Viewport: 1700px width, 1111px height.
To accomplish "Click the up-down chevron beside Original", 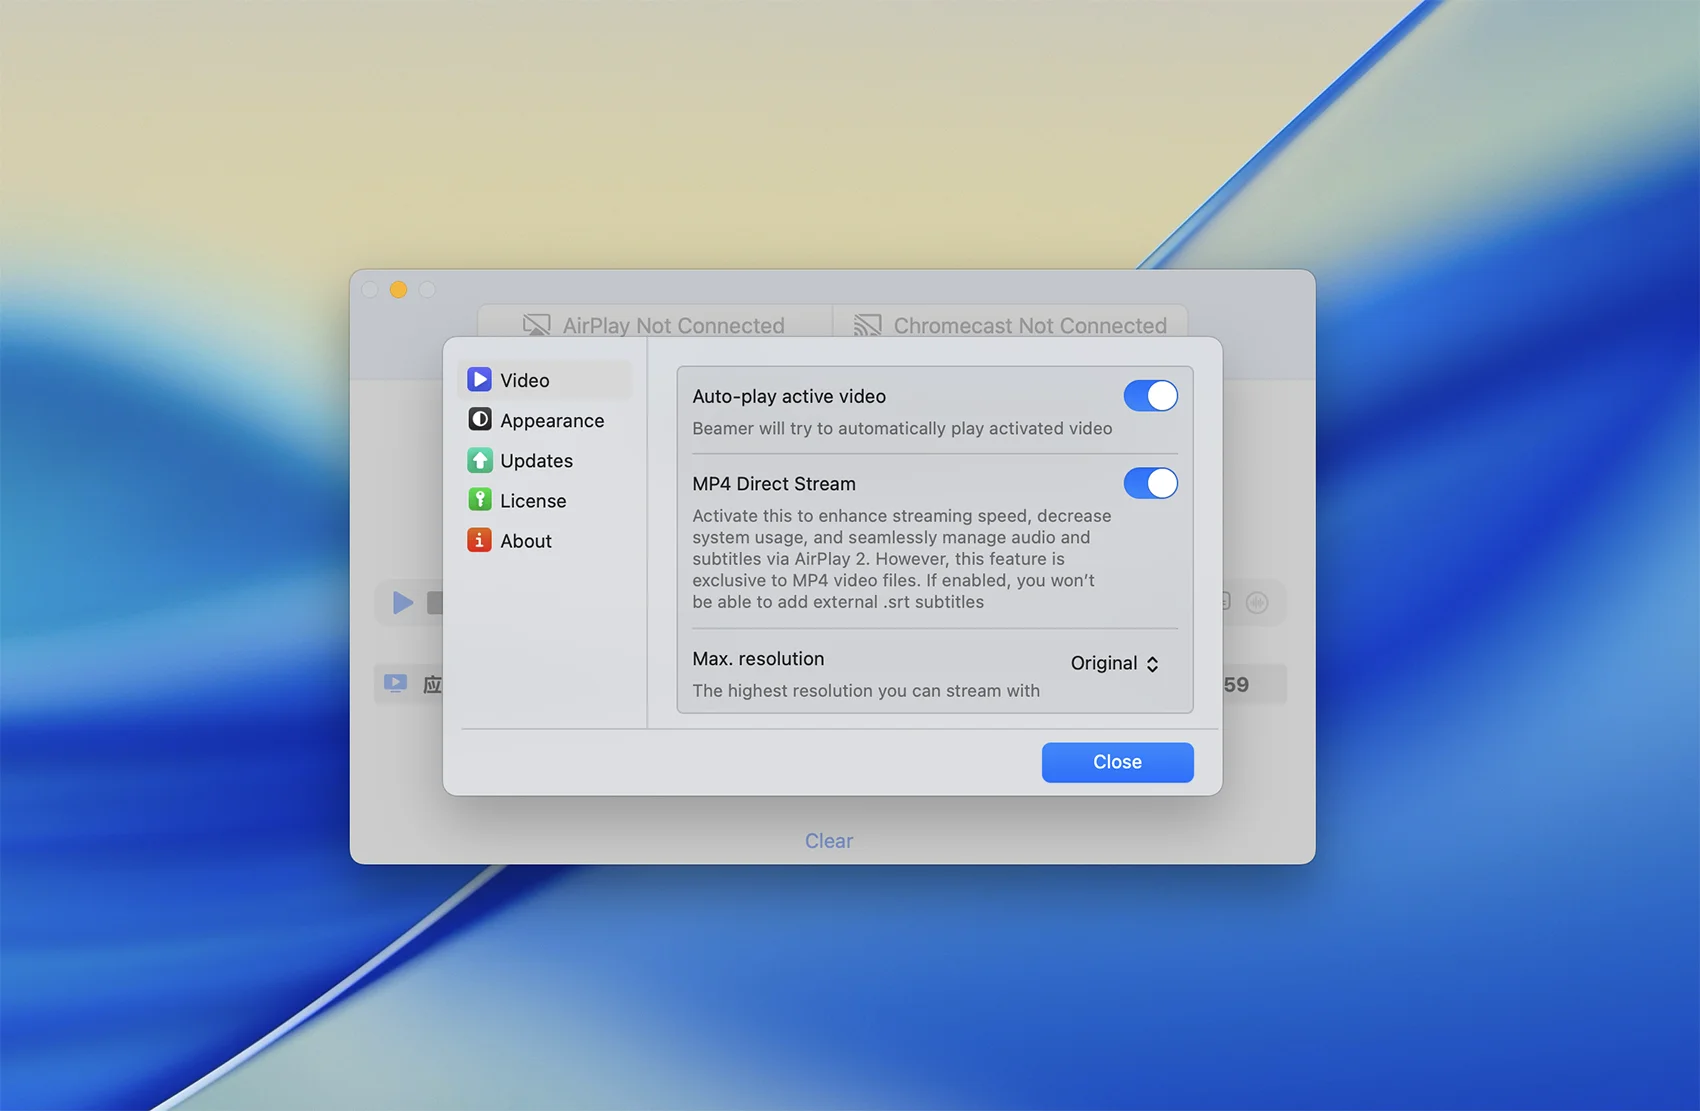I will point(1153,664).
